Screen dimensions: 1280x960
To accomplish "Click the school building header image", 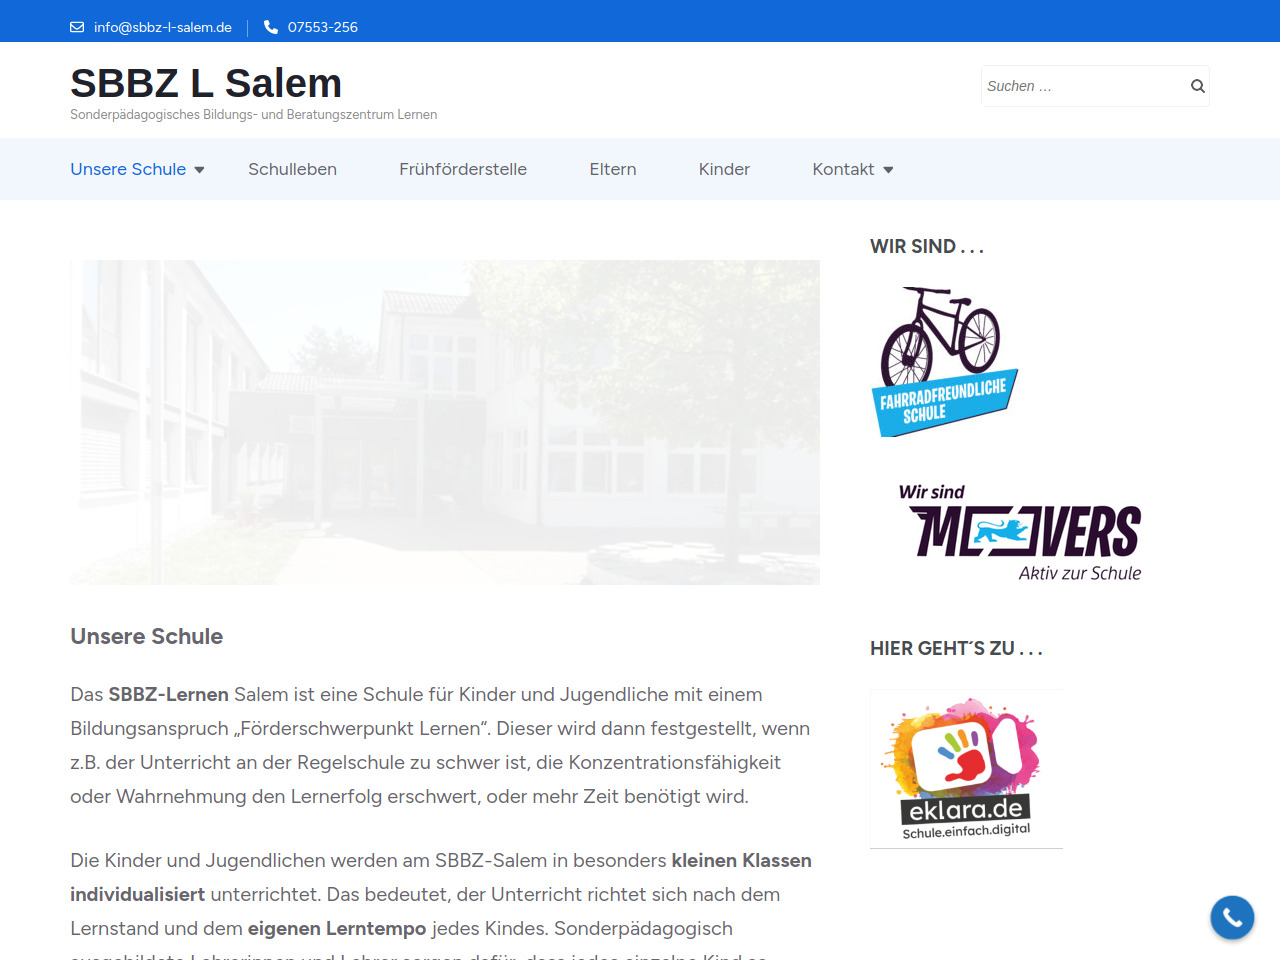I will (445, 422).
